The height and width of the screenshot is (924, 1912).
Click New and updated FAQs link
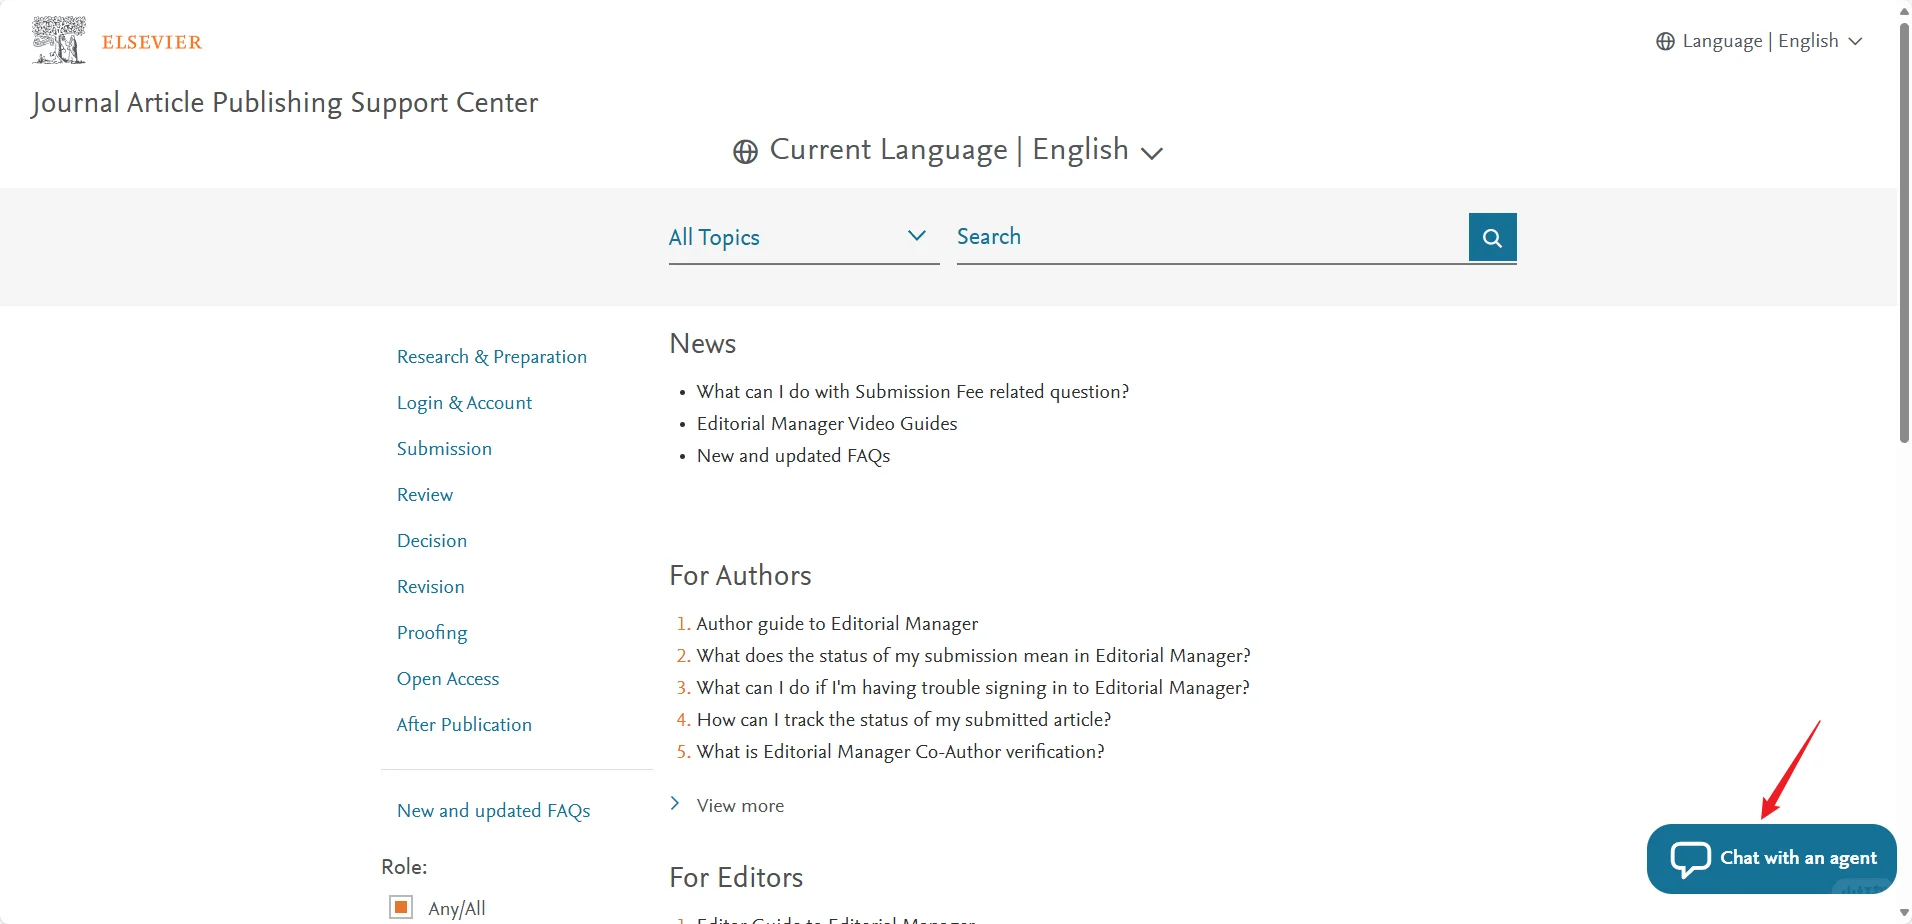pos(493,810)
